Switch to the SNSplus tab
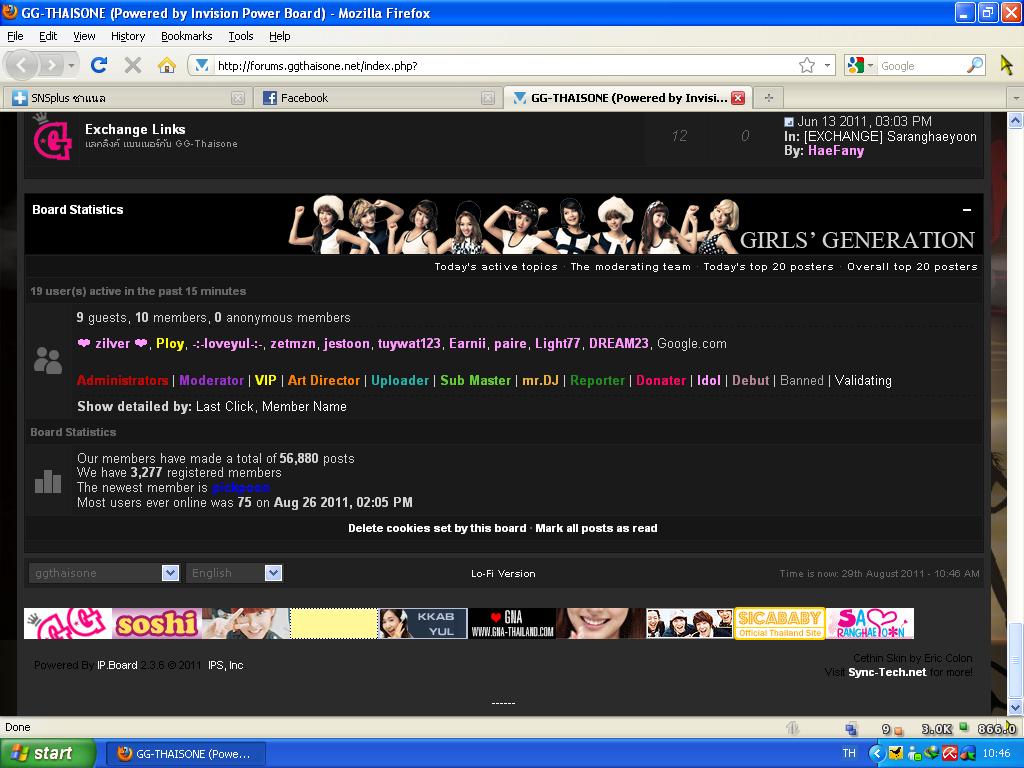Screen dimensions: 1024x768 click(x=129, y=98)
